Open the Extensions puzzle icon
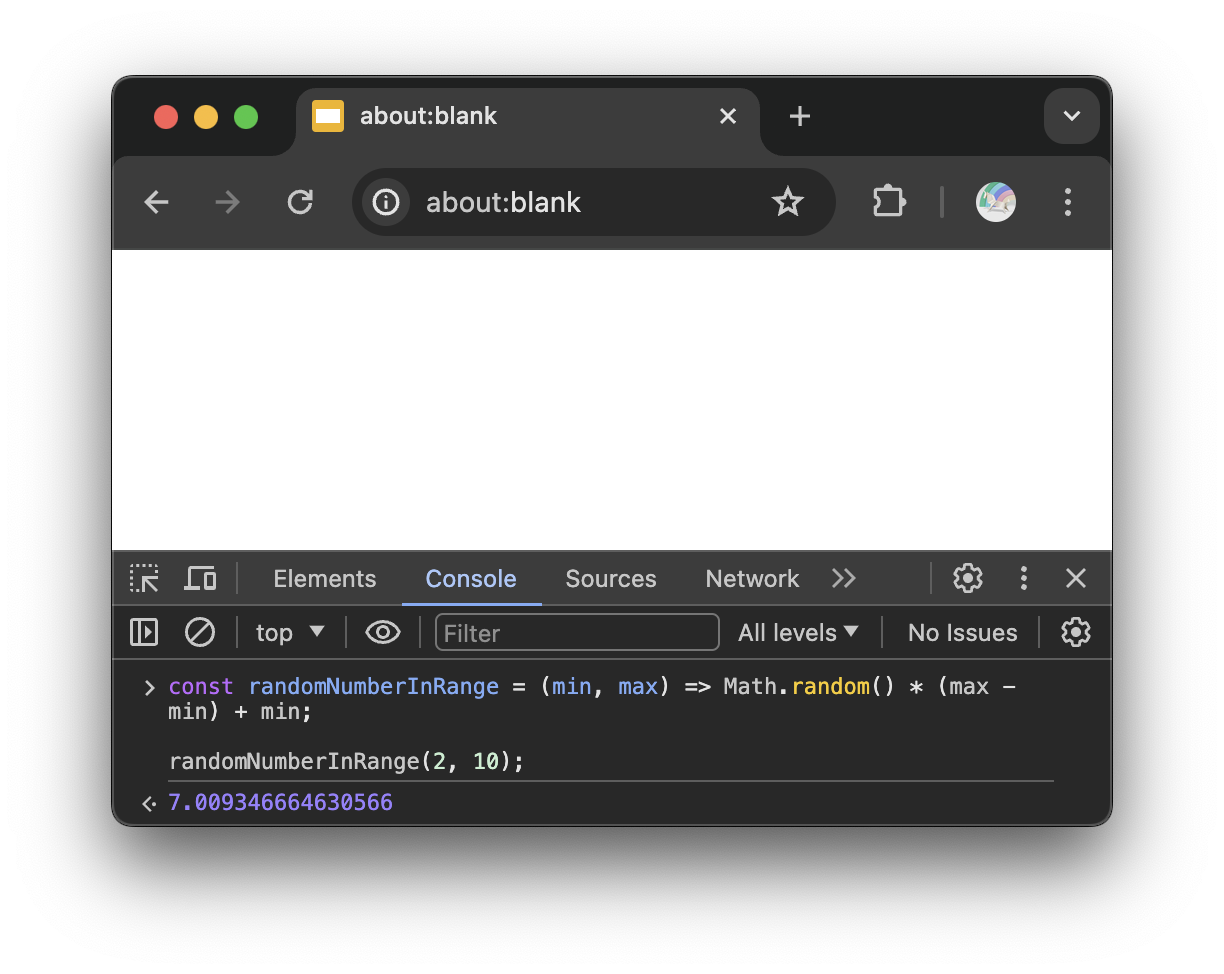The height and width of the screenshot is (974, 1224). (889, 203)
